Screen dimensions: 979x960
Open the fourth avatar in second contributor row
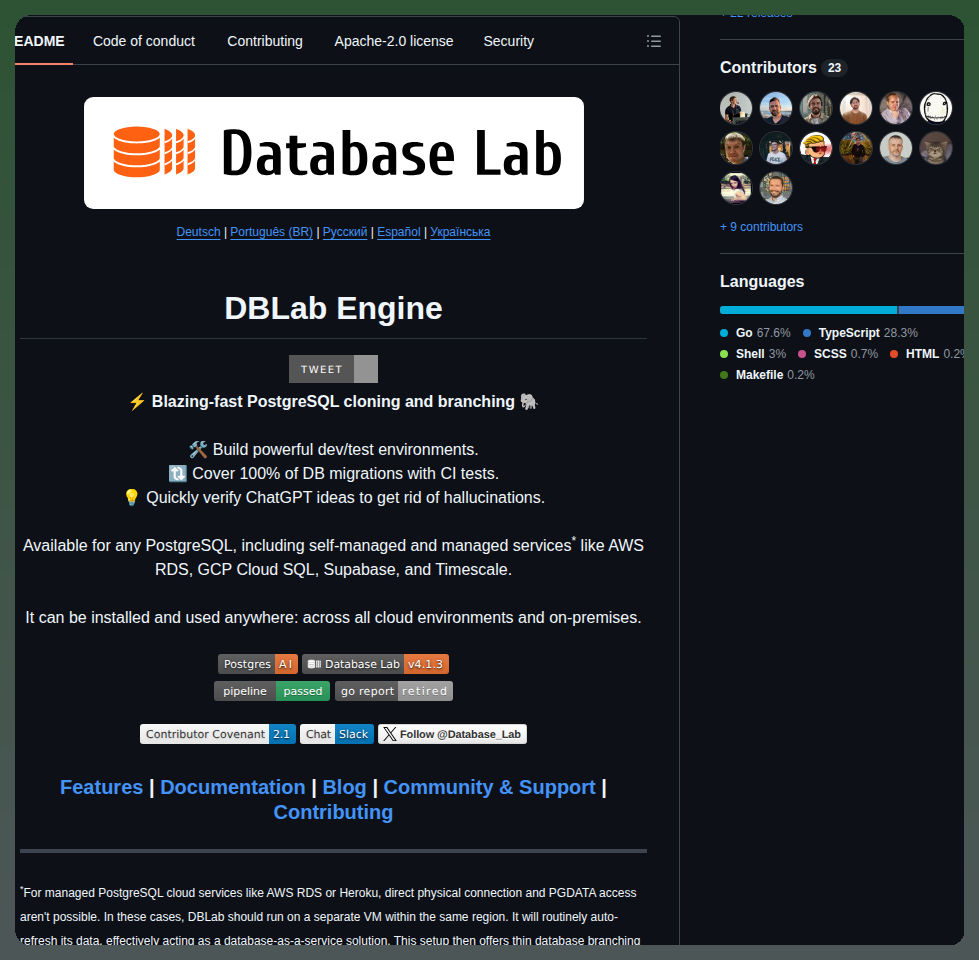pyautogui.click(x=856, y=148)
